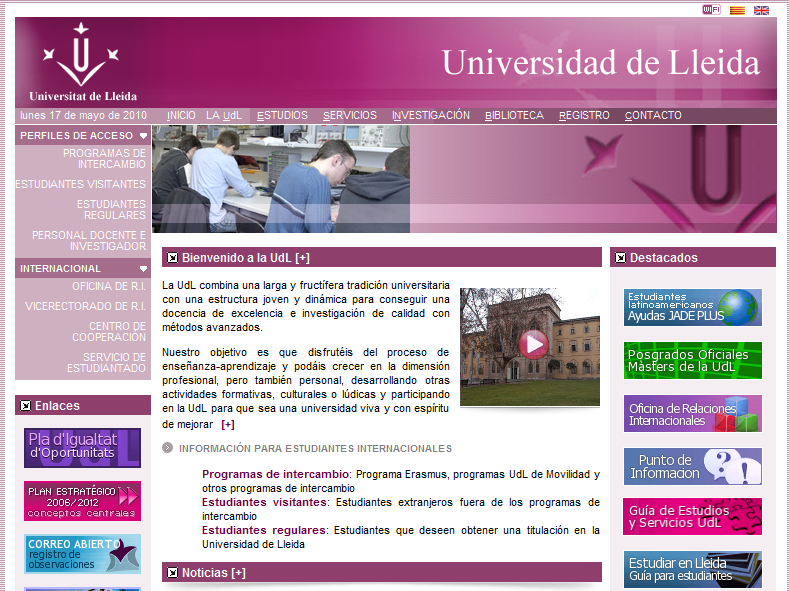Click the WiFi icon at top
The width and height of the screenshot is (789, 591).
(712, 10)
